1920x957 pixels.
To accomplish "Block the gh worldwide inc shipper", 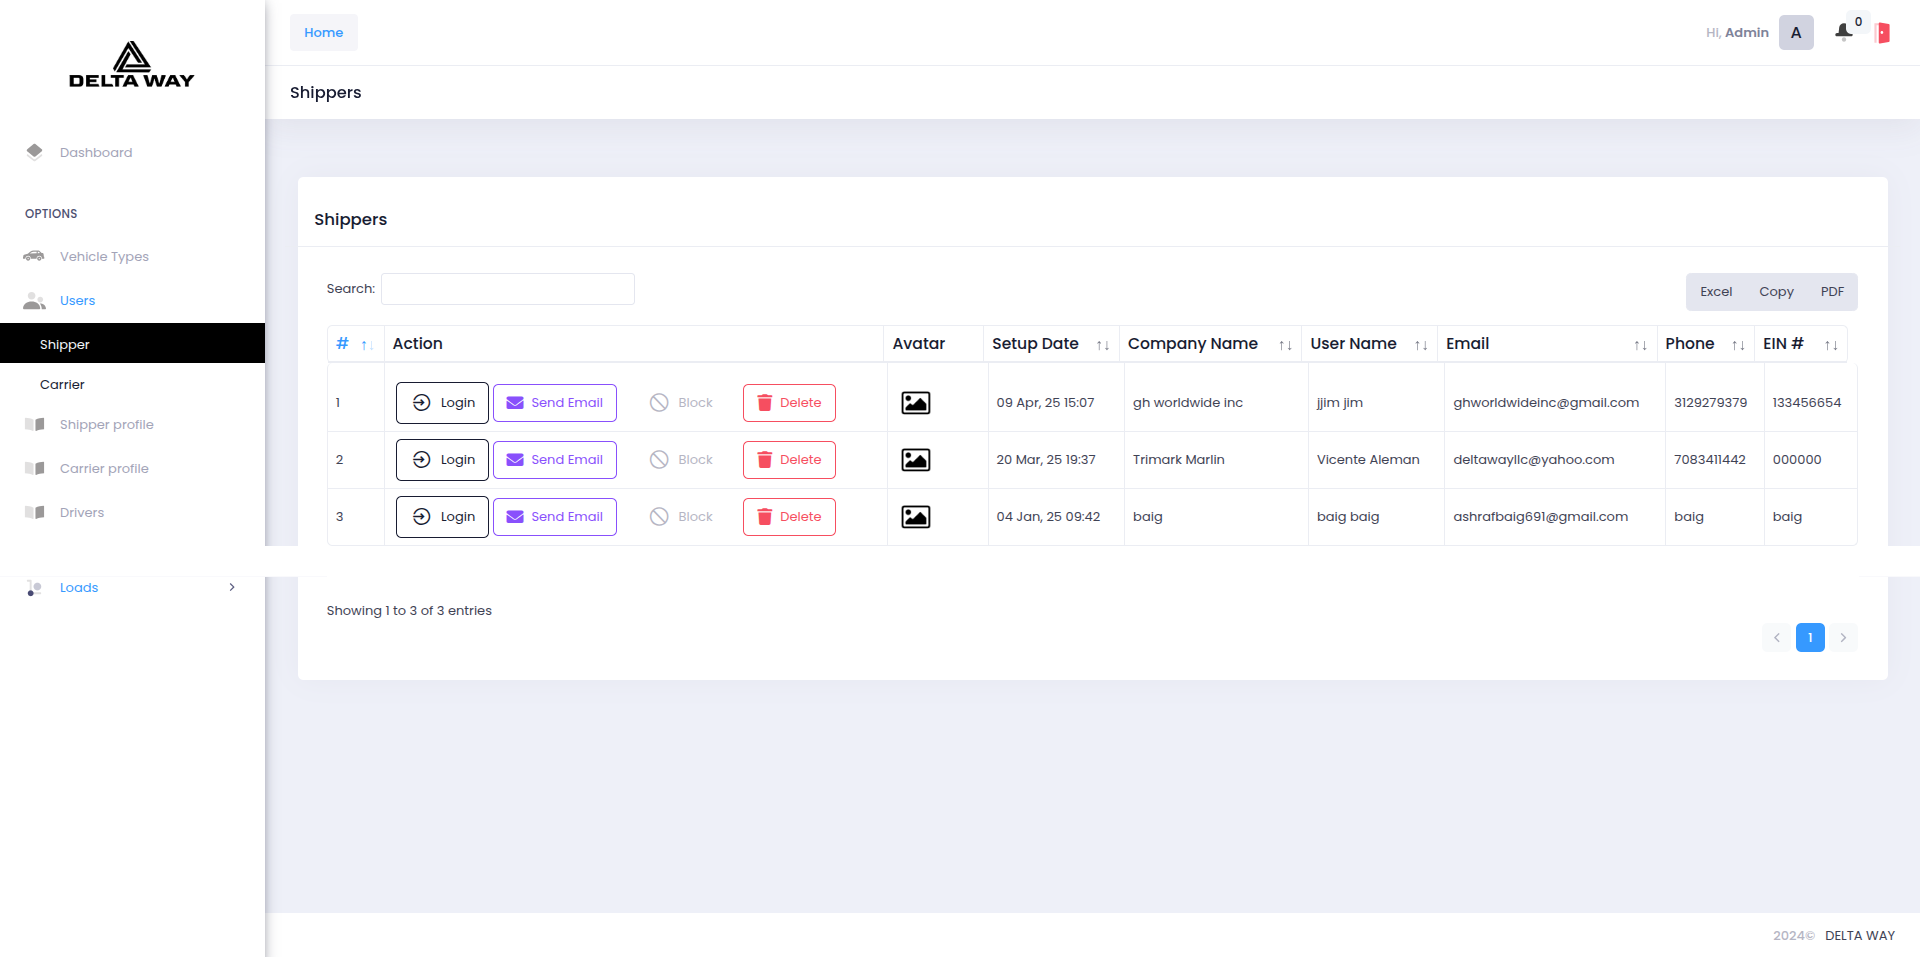I will click(x=681, y=403).
